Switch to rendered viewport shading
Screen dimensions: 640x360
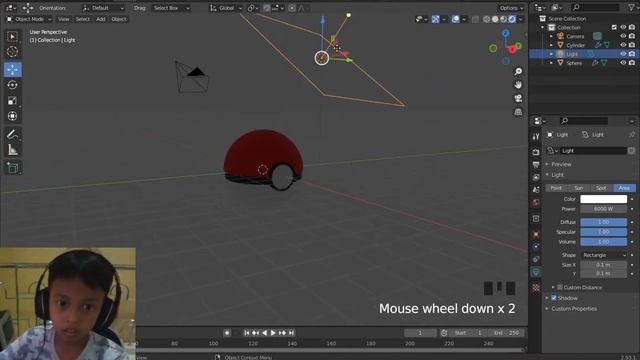coord(512,19)
